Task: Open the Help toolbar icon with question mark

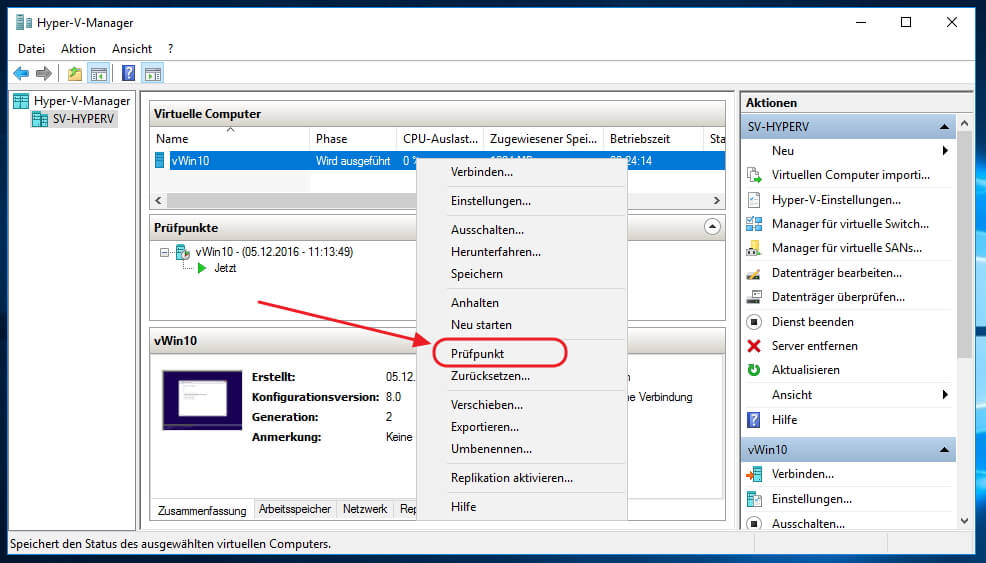Action: coord(128,74)
